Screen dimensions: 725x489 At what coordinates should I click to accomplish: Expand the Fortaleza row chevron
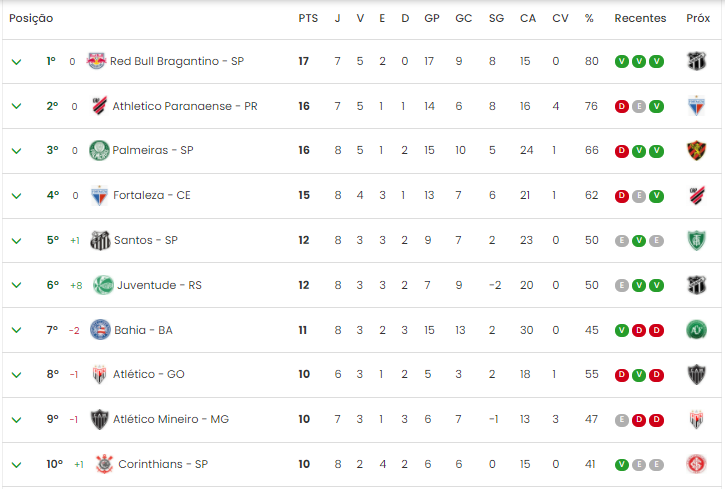[16, 196]
